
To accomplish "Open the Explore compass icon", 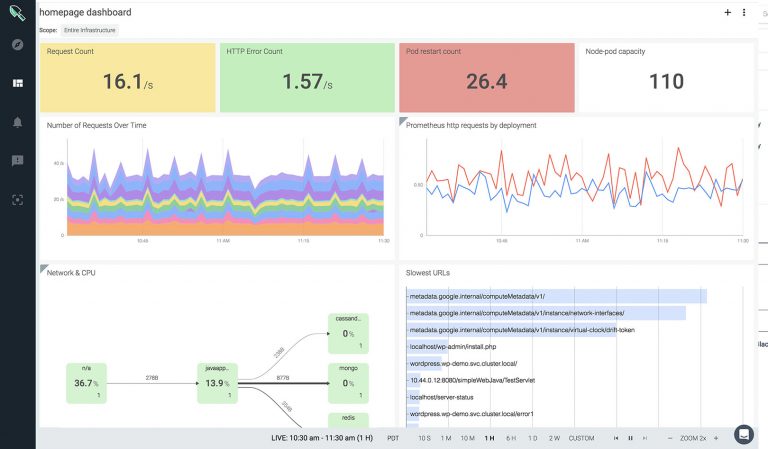I will [x=17, y=45].
